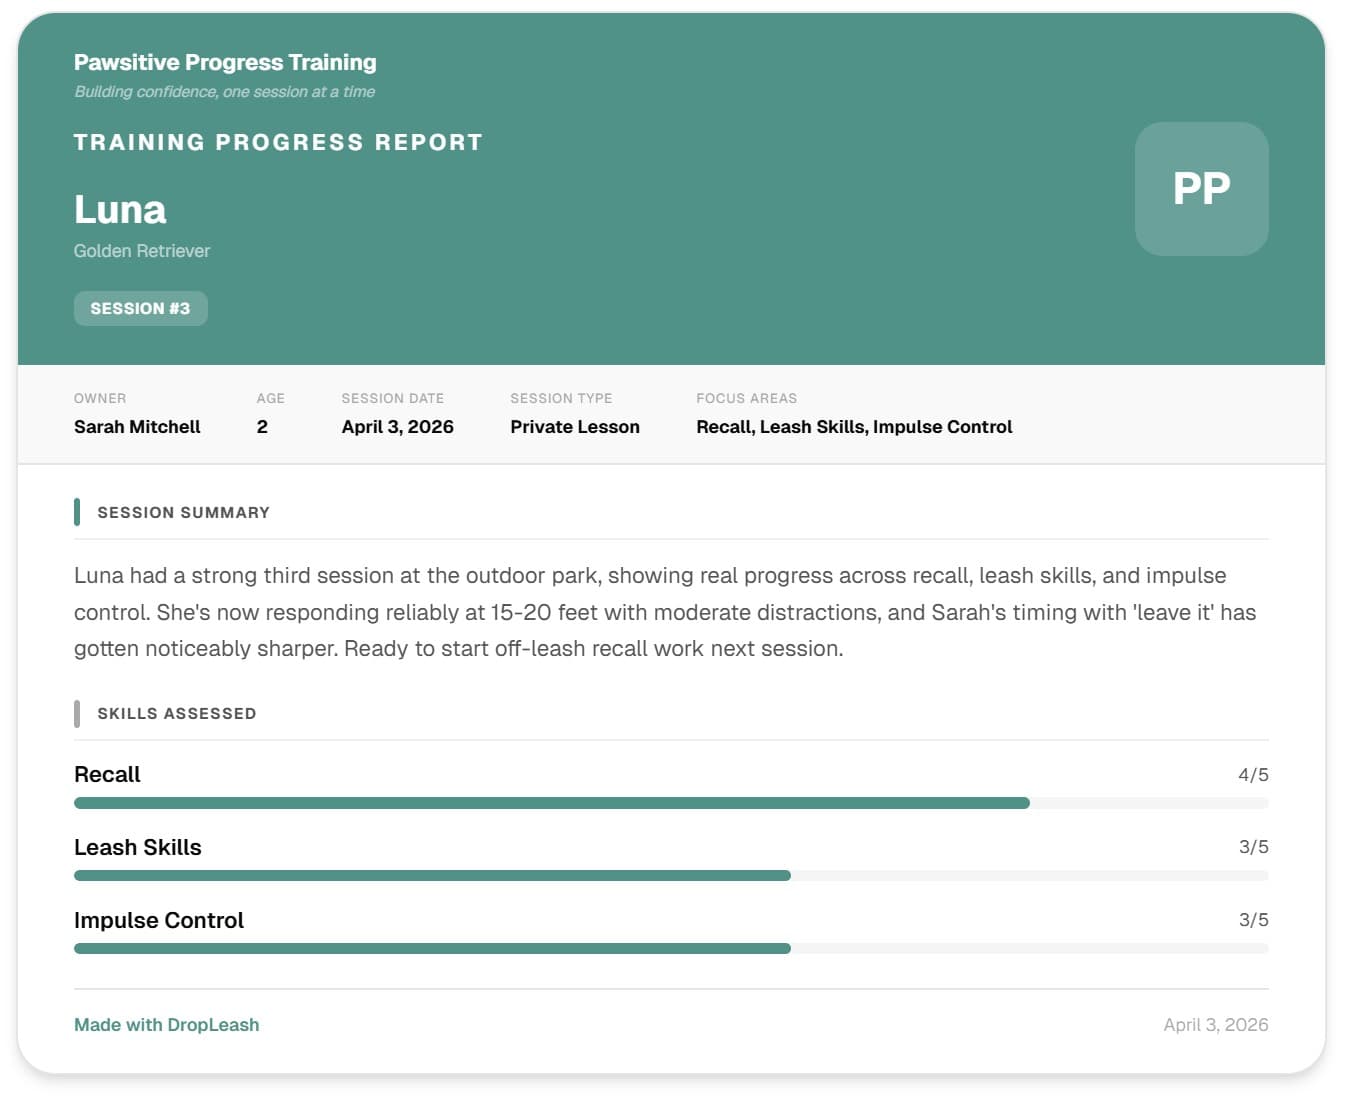Click the Private Lesson session type
This screenshot has width=1358, height=1096.
tap(575, 427)
